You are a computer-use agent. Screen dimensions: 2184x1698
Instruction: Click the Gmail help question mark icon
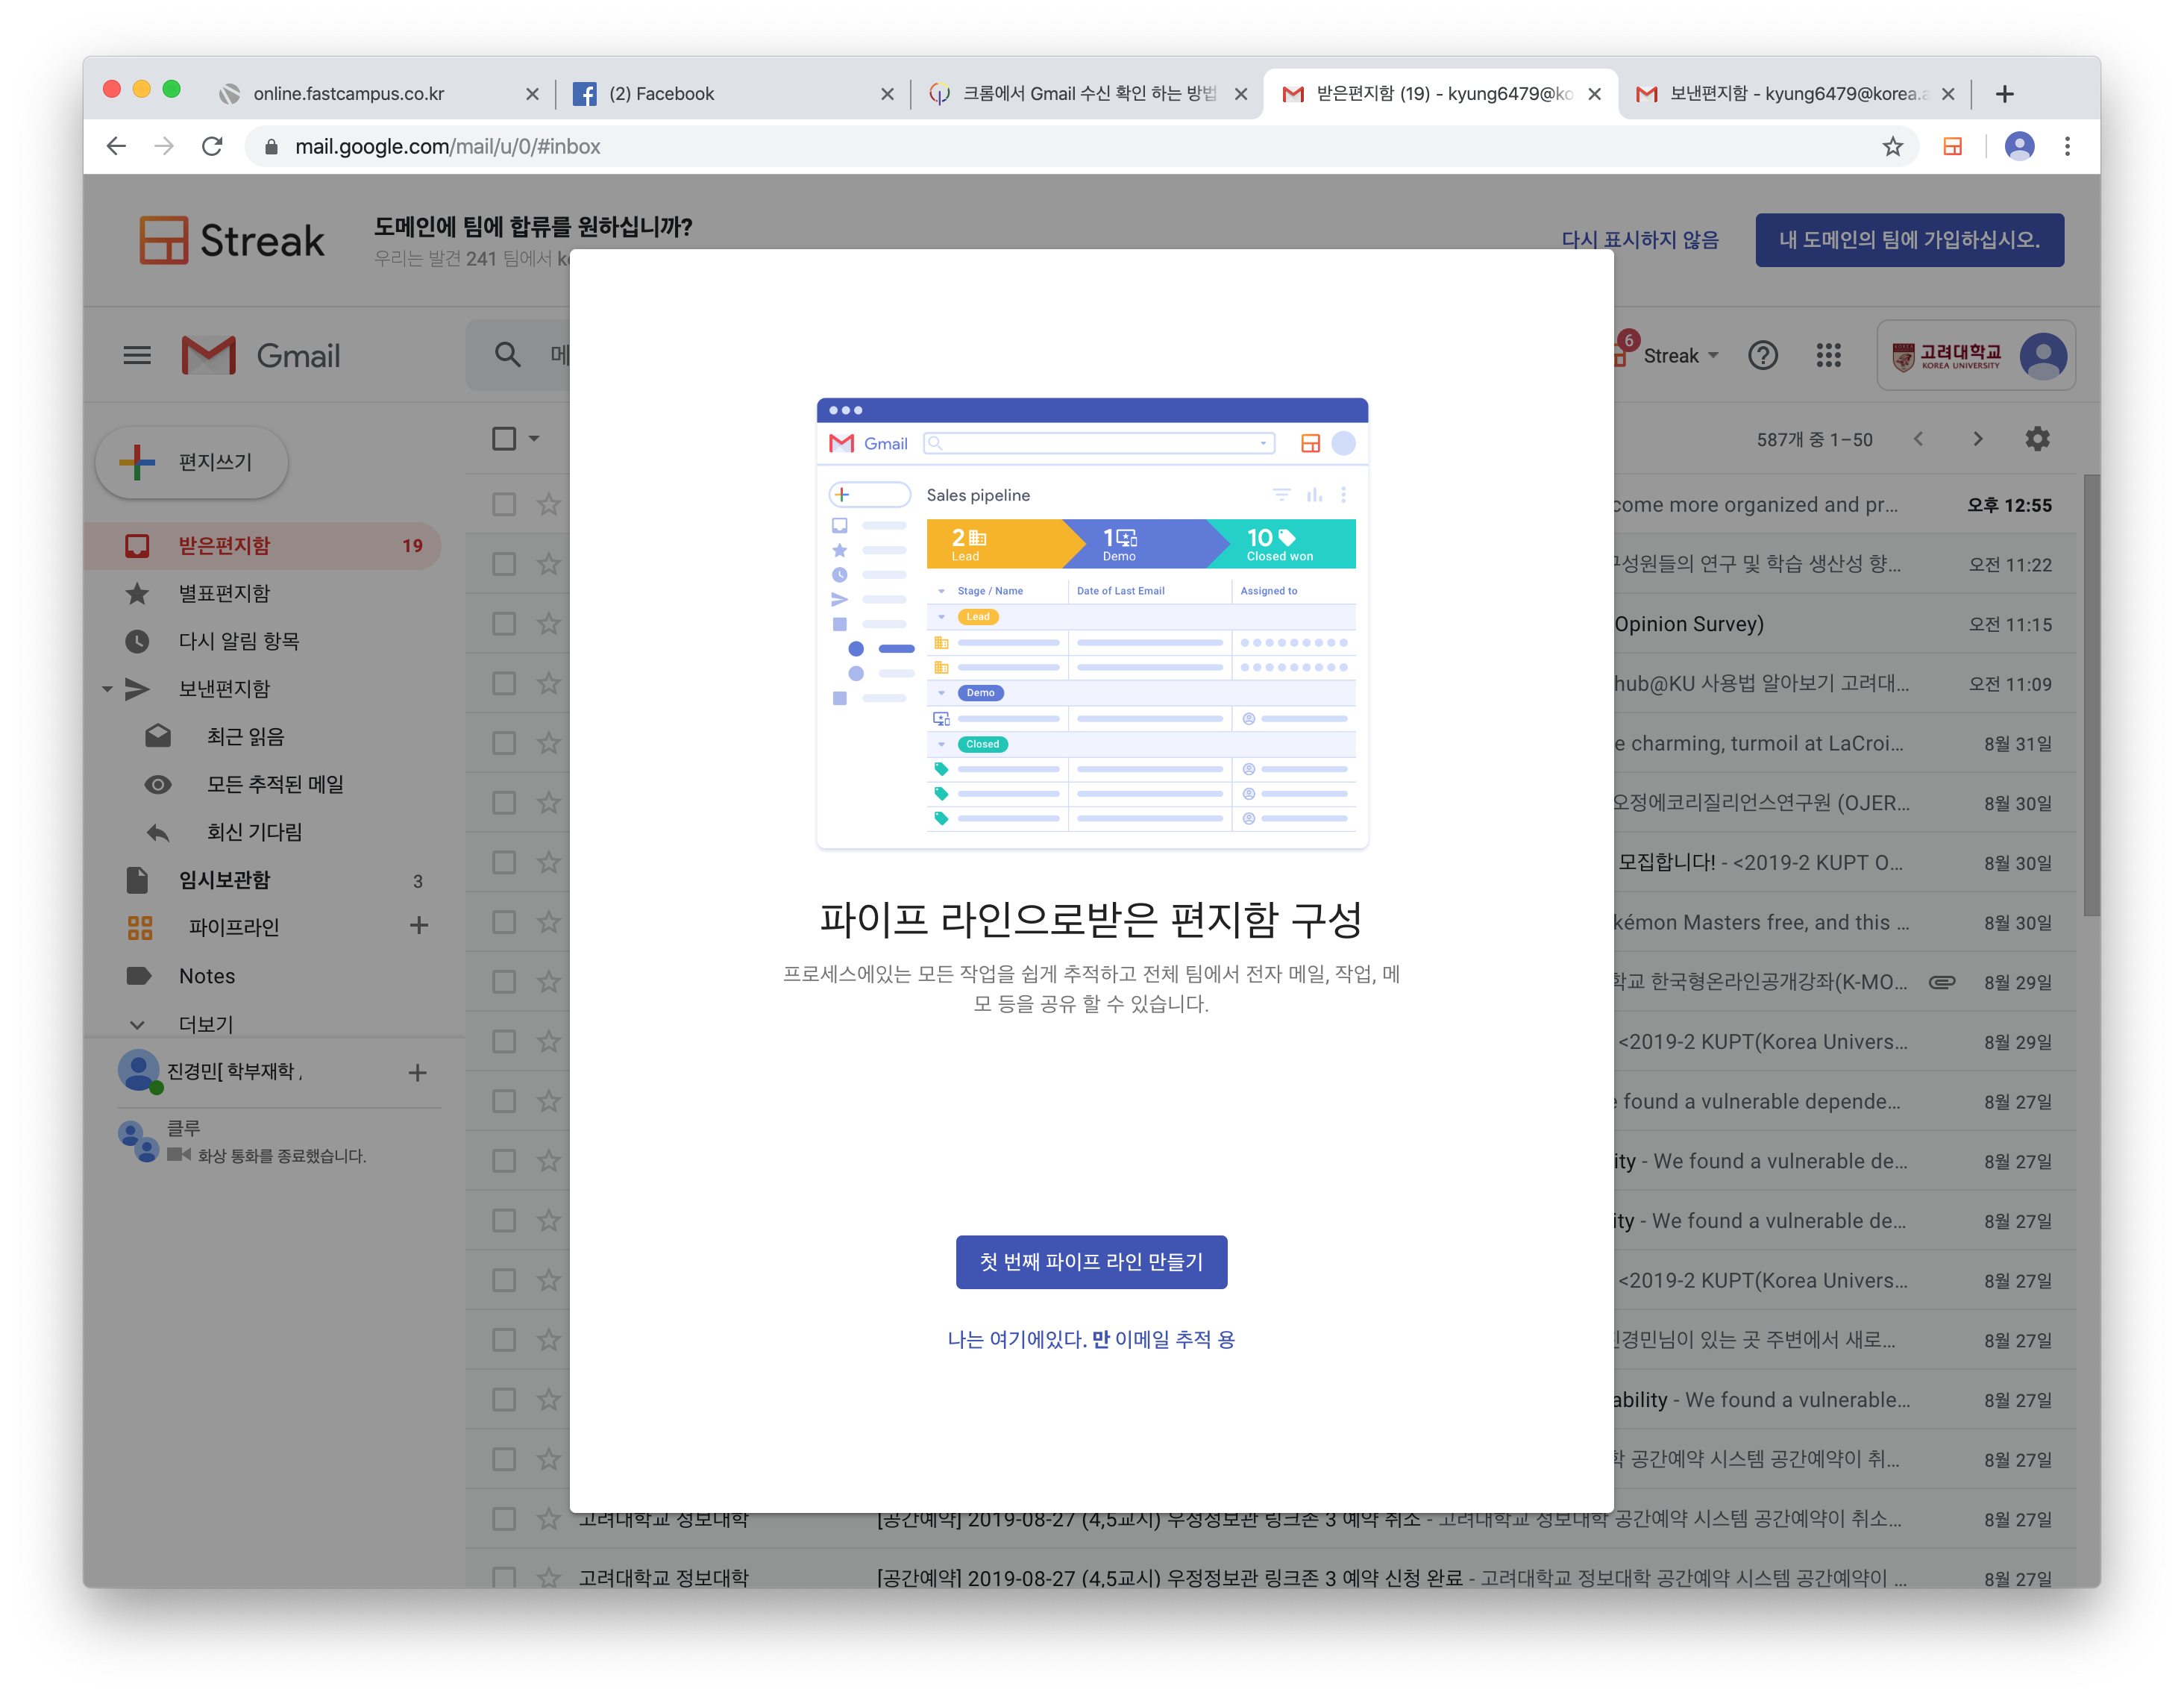(1762, 355)
